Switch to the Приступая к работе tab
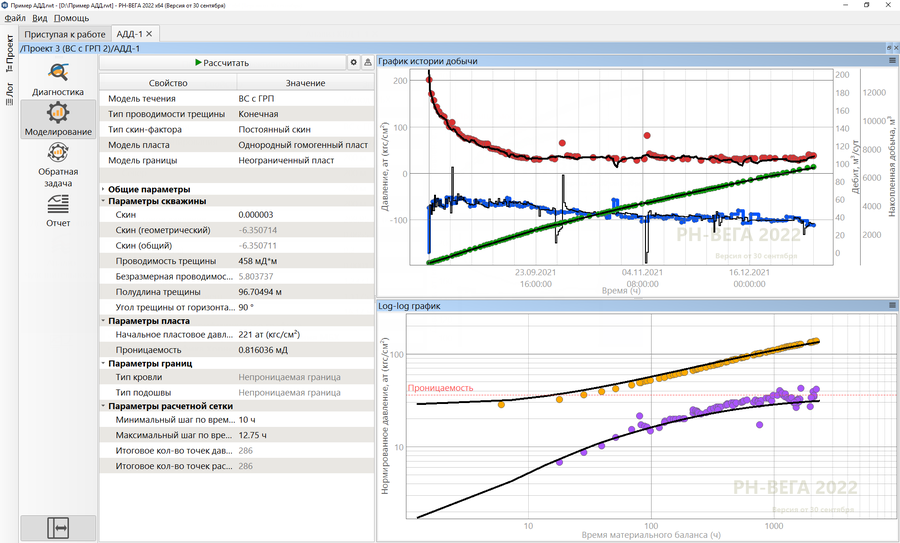 [65, 34]
